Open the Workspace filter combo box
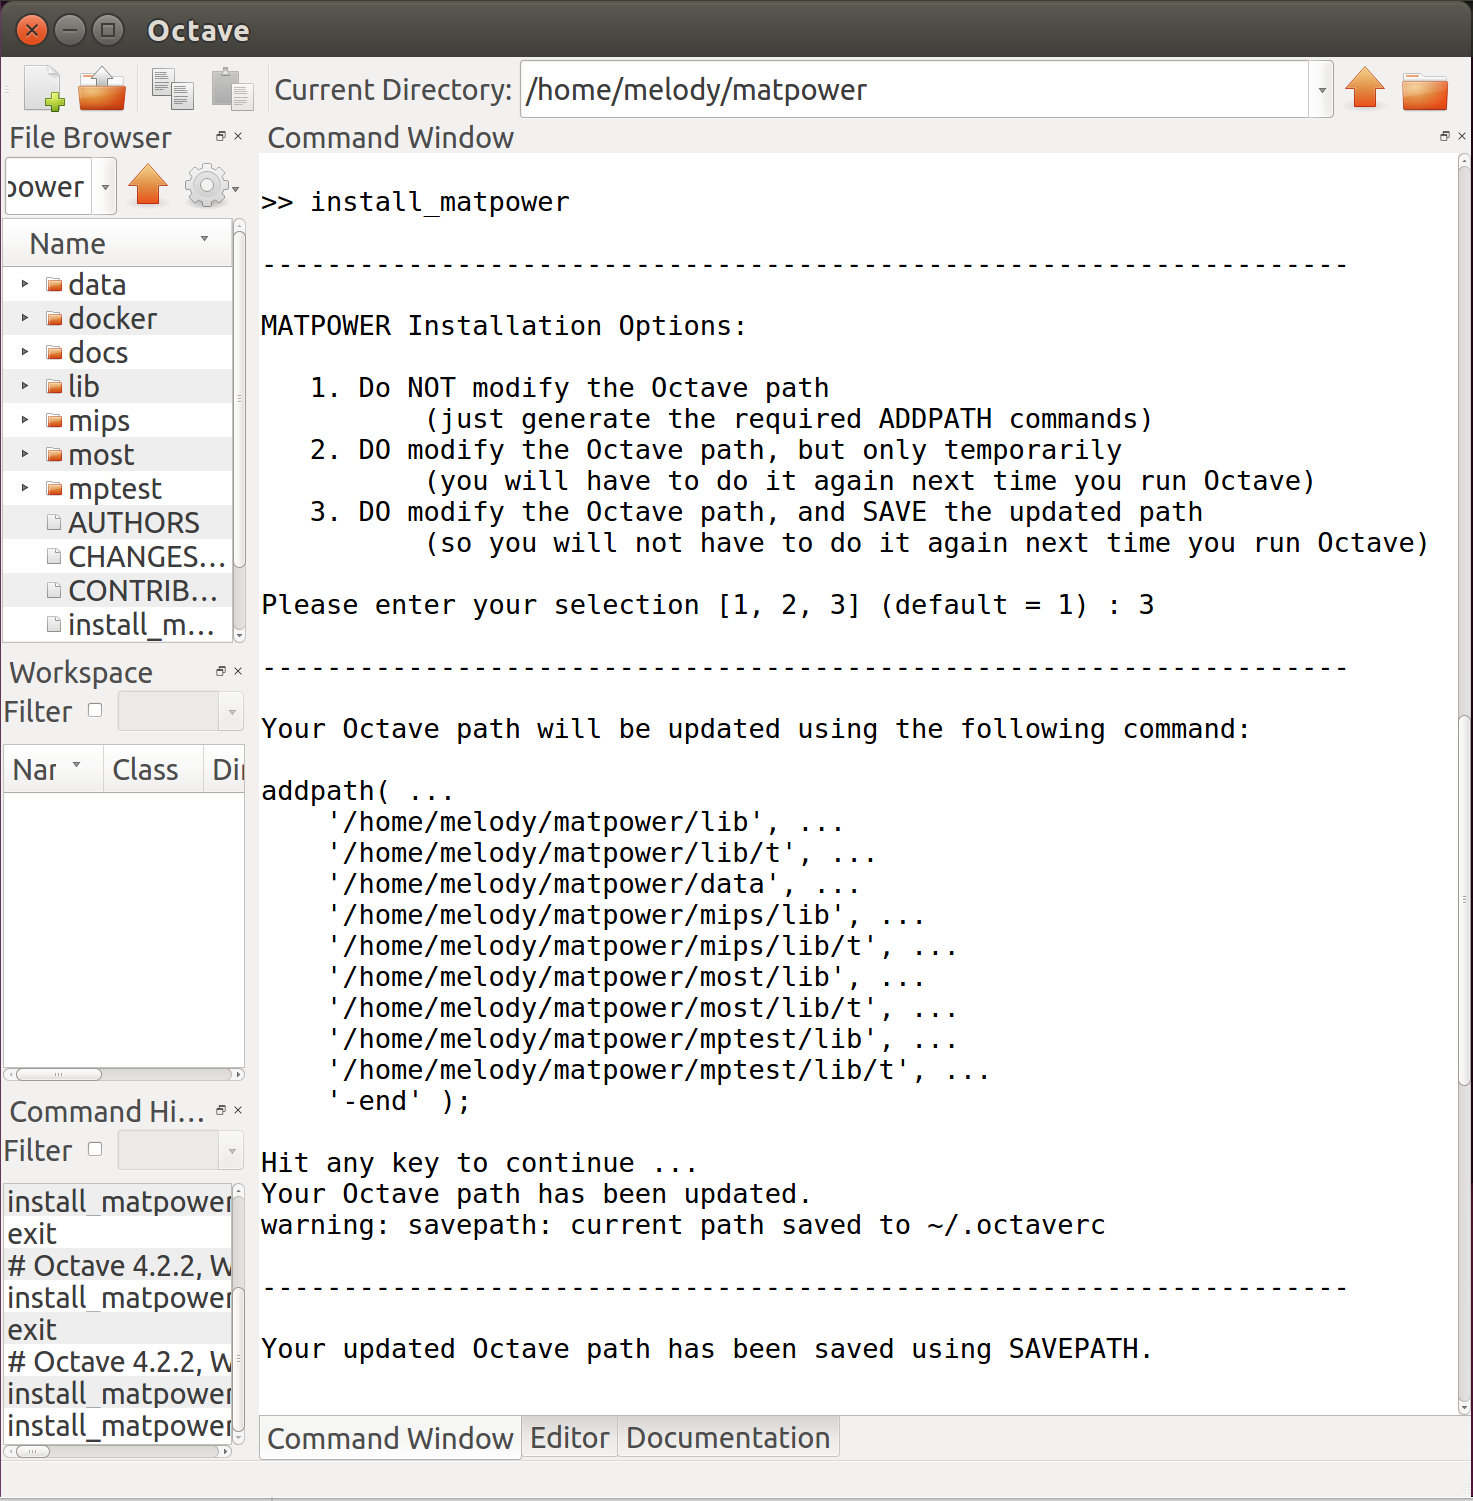The image size is (1473, 1501). [x=181, y=711]
